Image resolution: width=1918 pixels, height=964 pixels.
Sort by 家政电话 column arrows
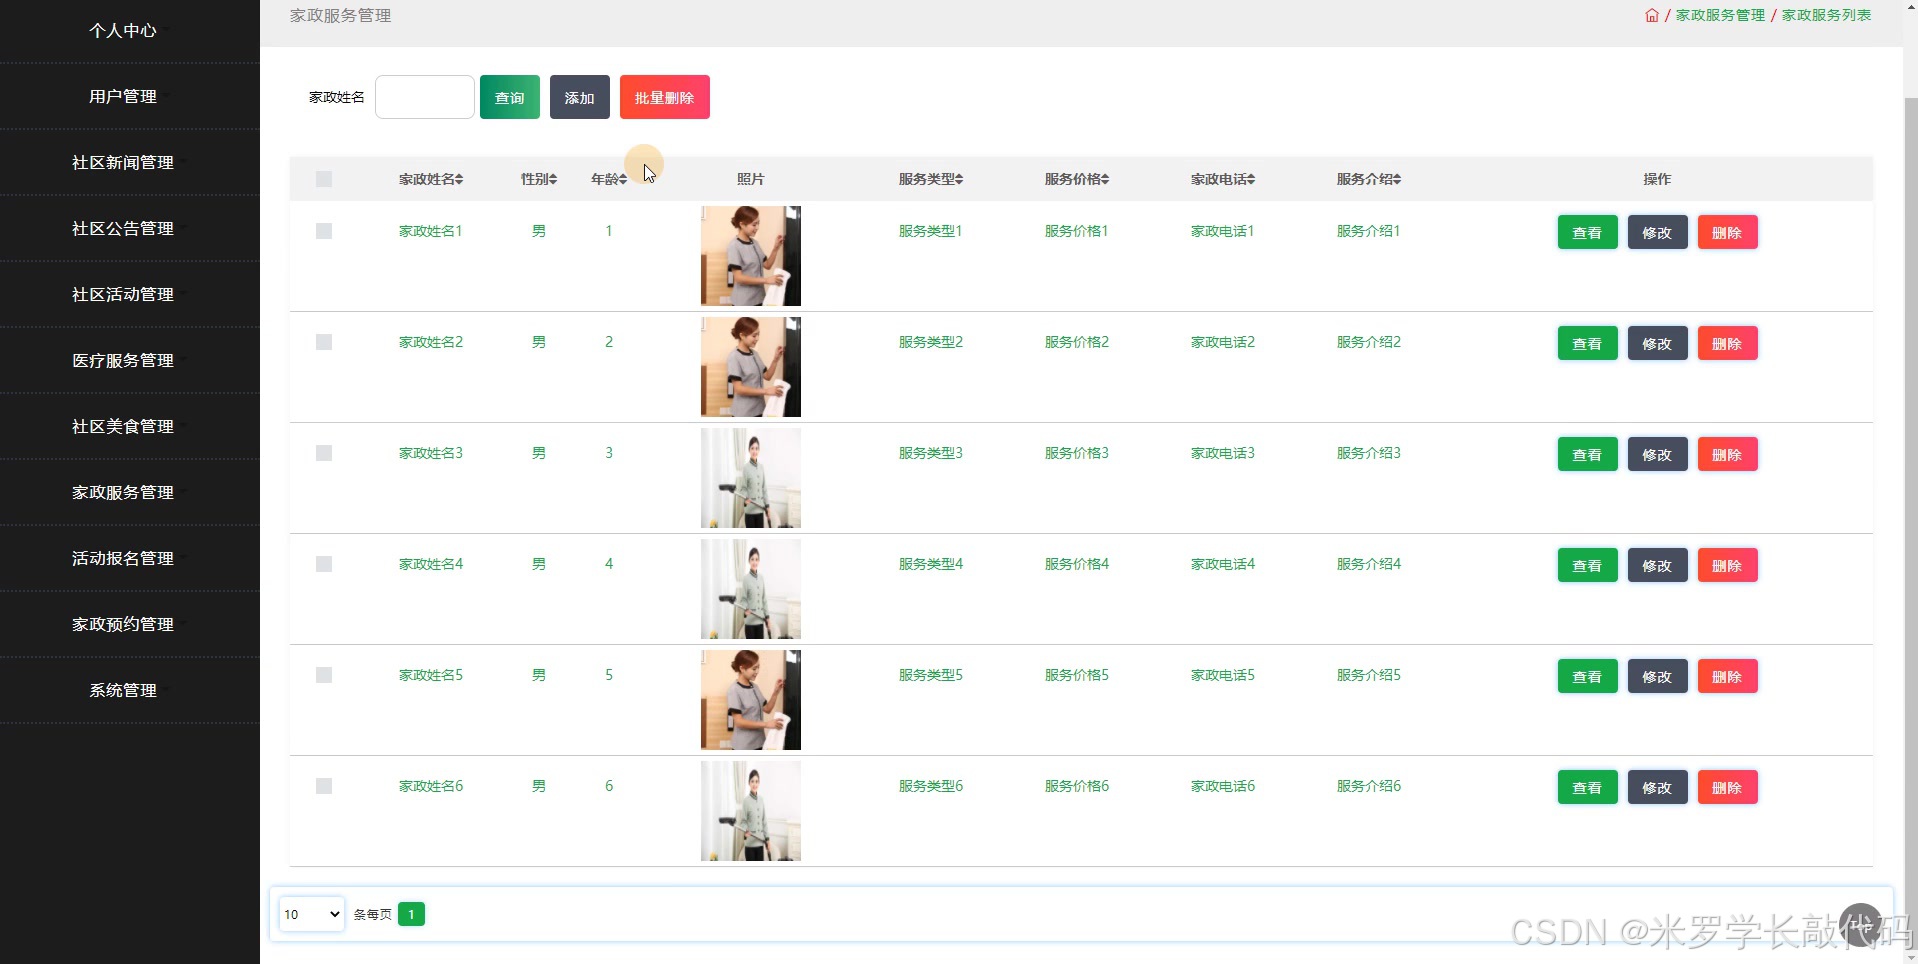click(1252, 179)
